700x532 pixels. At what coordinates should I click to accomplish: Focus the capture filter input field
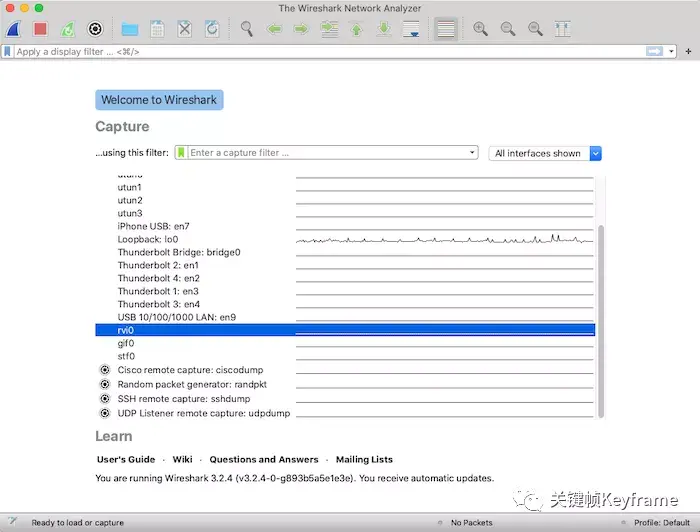327,153
